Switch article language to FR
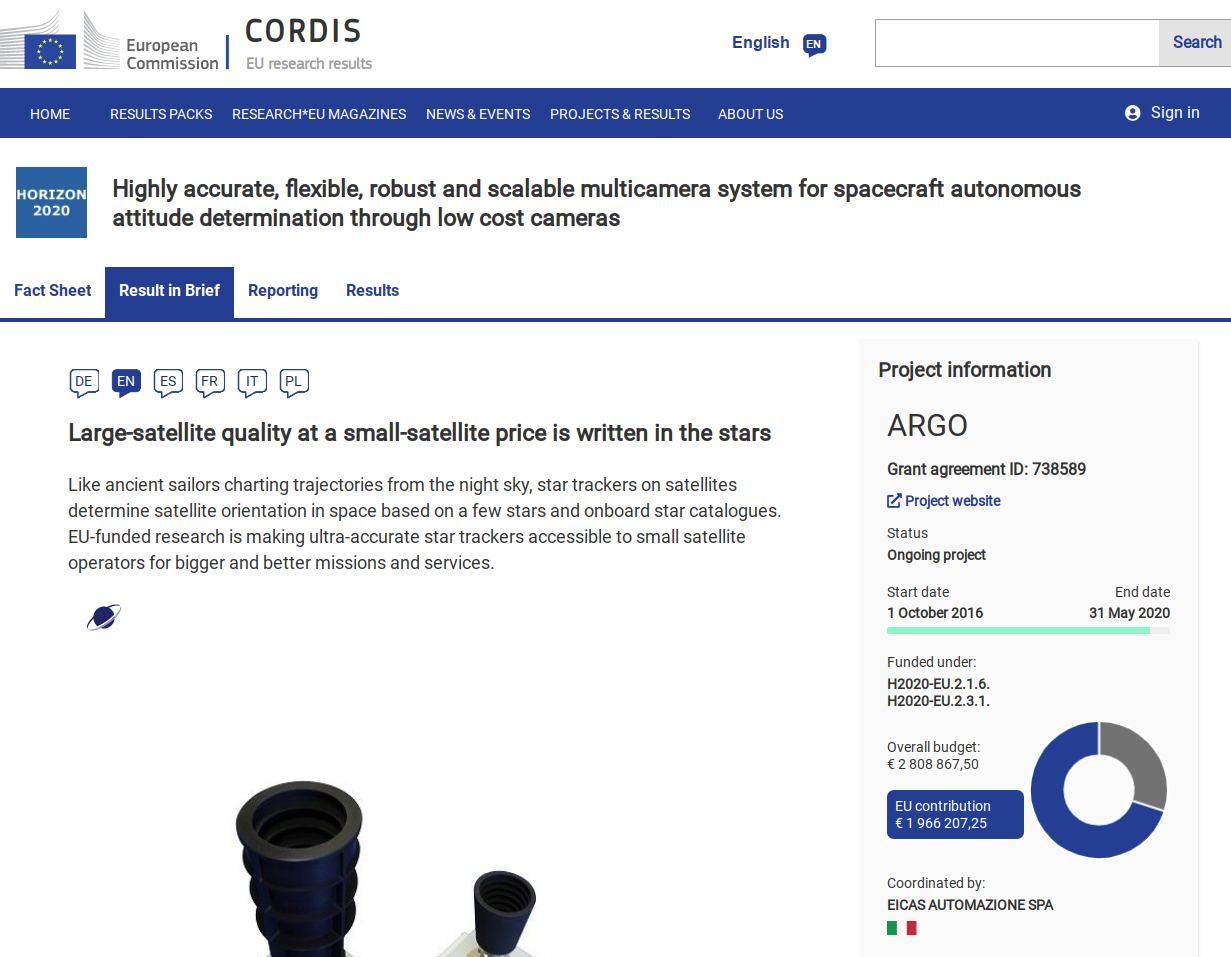1231x957 pixels. coord(210,382)
